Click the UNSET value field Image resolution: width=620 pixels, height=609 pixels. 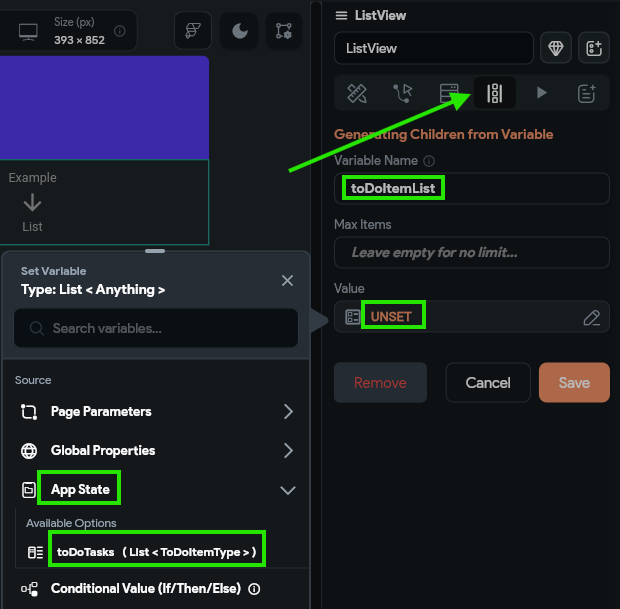click(x=472, y=317)
